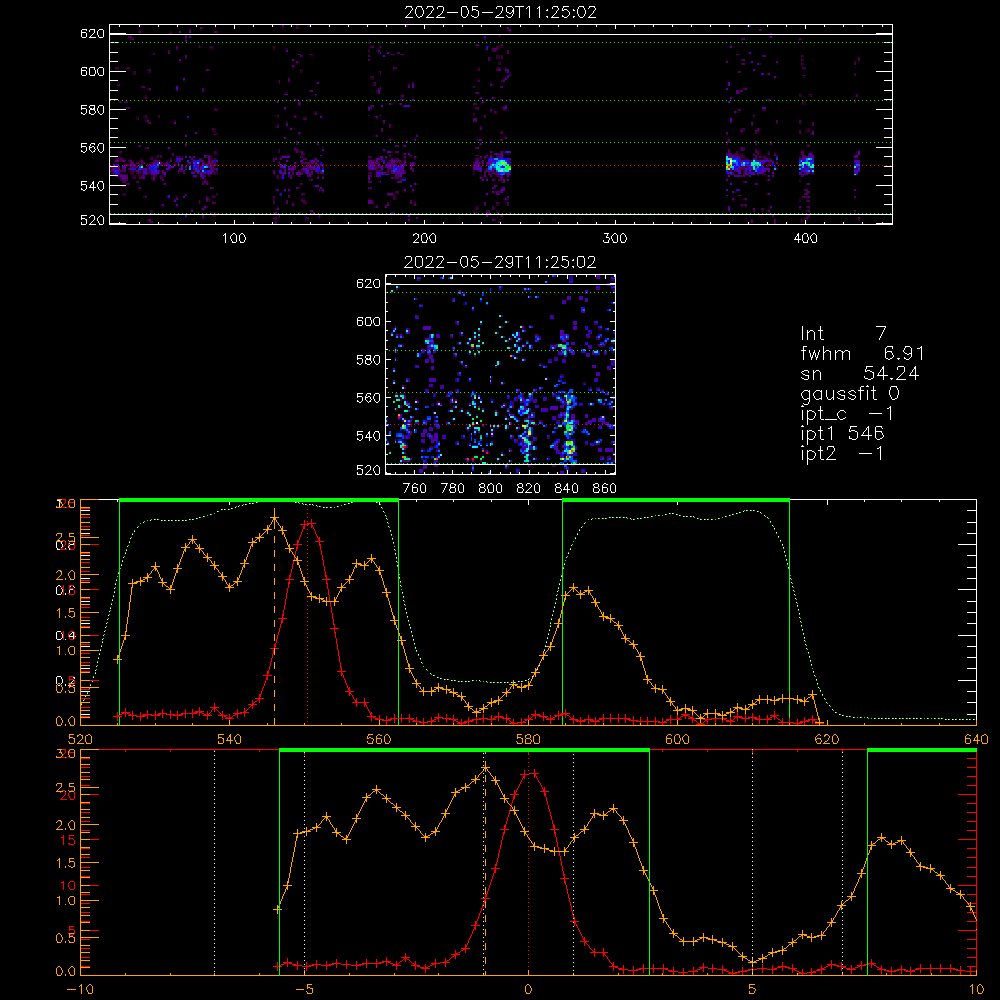Screen dimensions: 1000x1000
Task: Click x-axis label 600 of the upper profile plot
Action: (x=677, y=739)
